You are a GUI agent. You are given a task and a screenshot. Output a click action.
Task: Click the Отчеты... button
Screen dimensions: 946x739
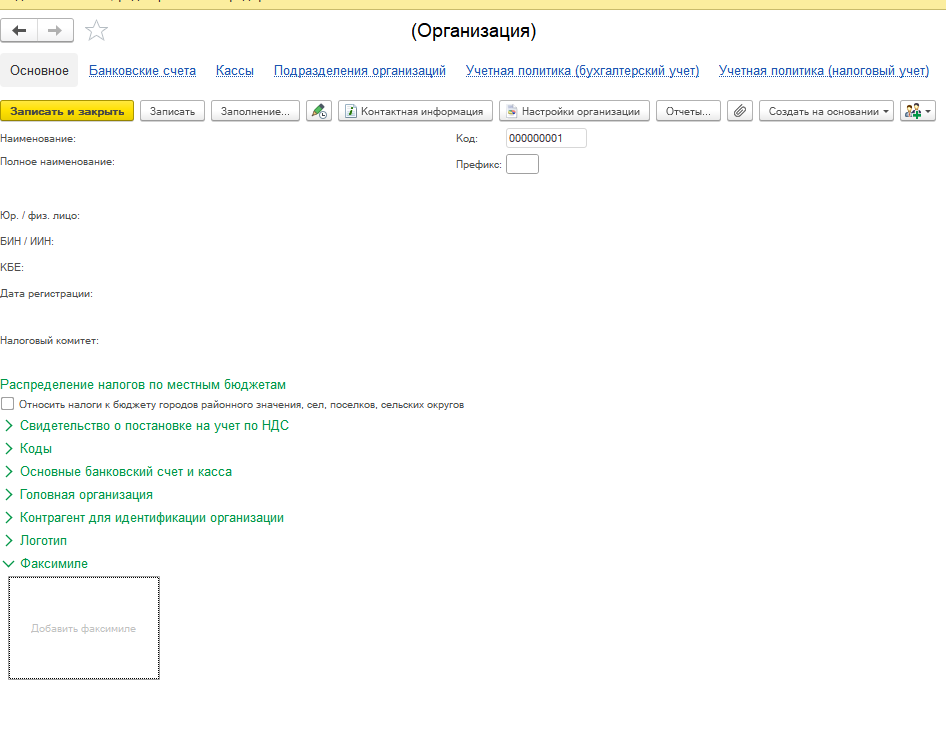tap(688, 111)
